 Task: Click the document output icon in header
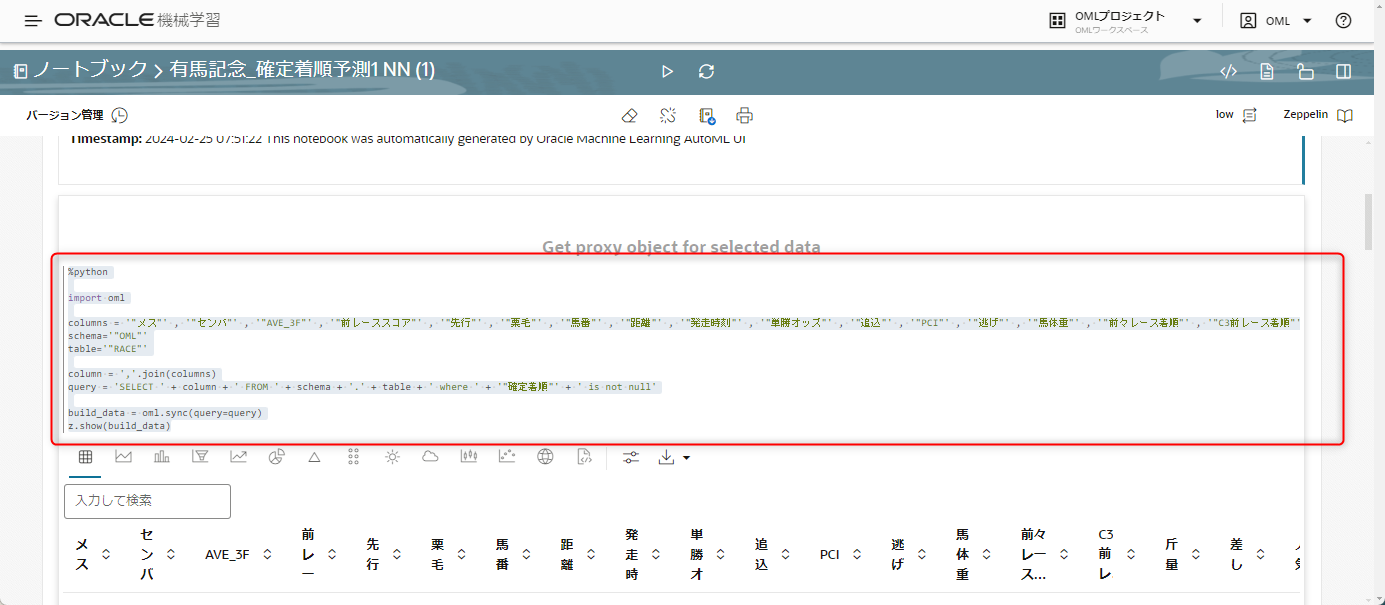[1267, 71]
